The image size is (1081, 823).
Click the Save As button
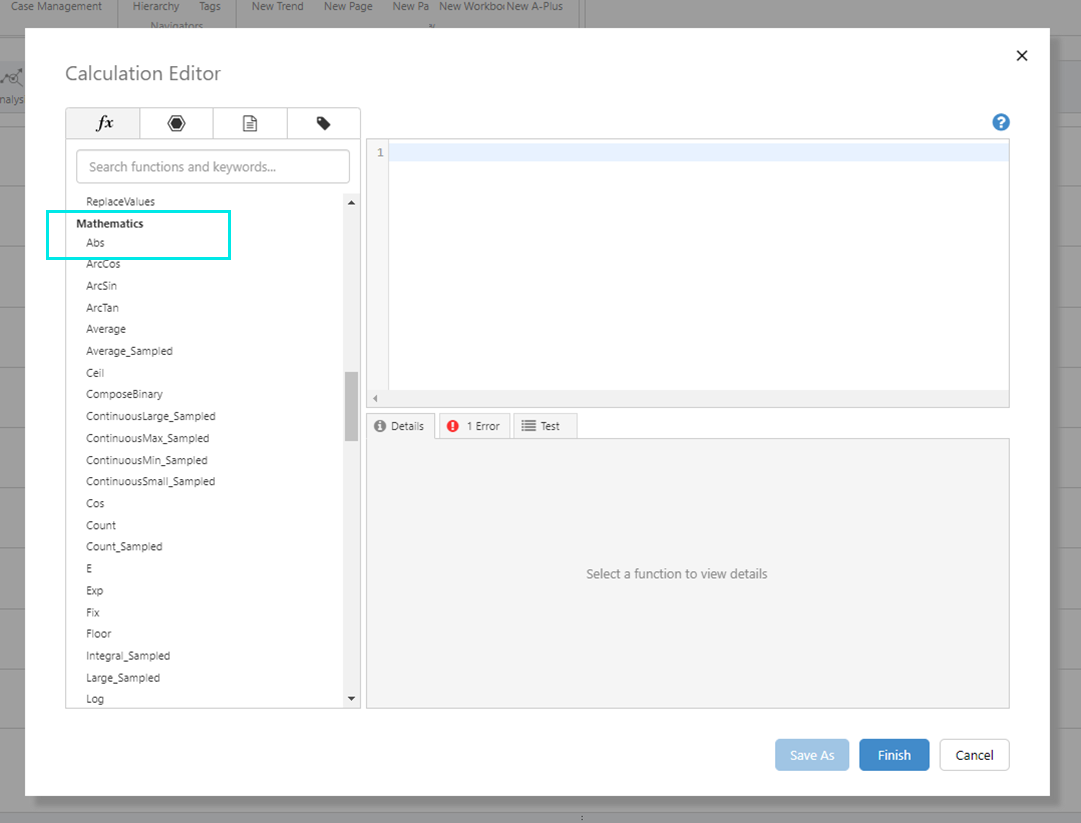click(811, 754)
